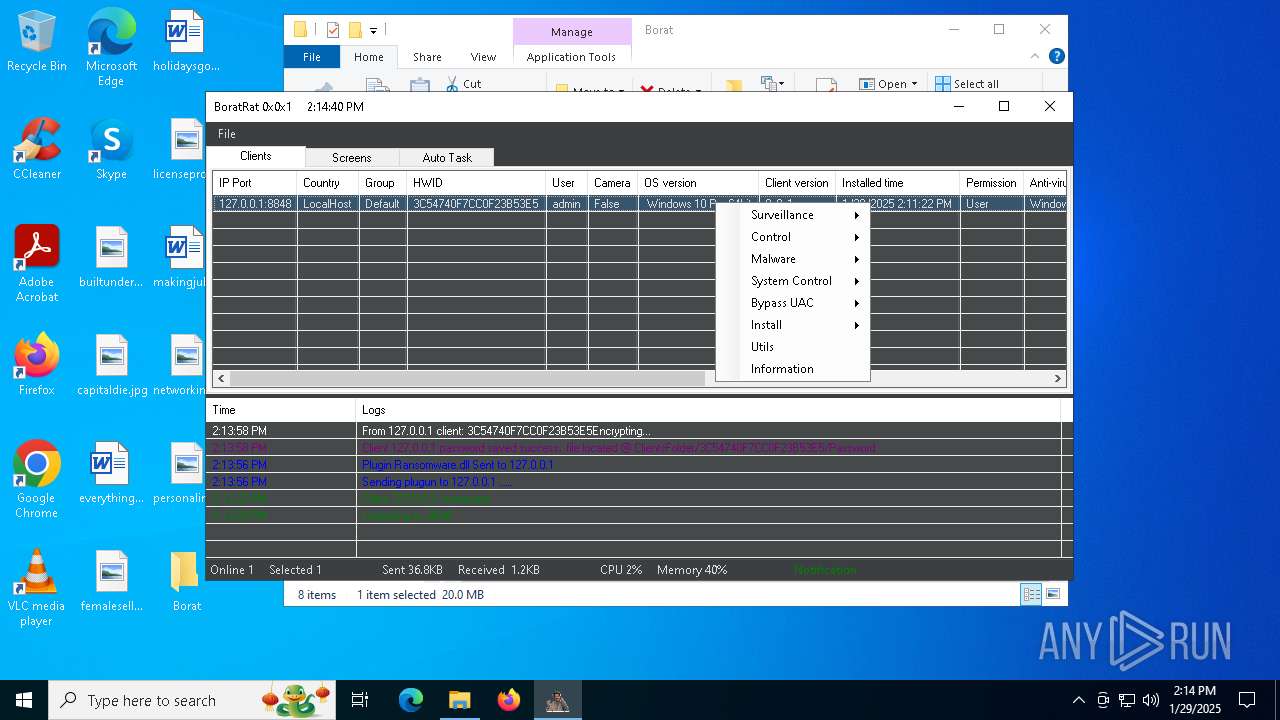
Task: Click client list horizontal scrollbar thumb
Action: click(467, 378)
